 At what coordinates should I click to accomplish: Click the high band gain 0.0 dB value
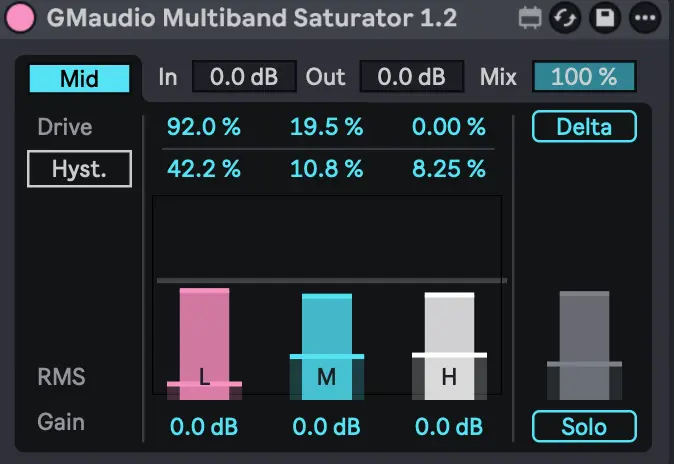pyautogui.click(x=449, y=427)
